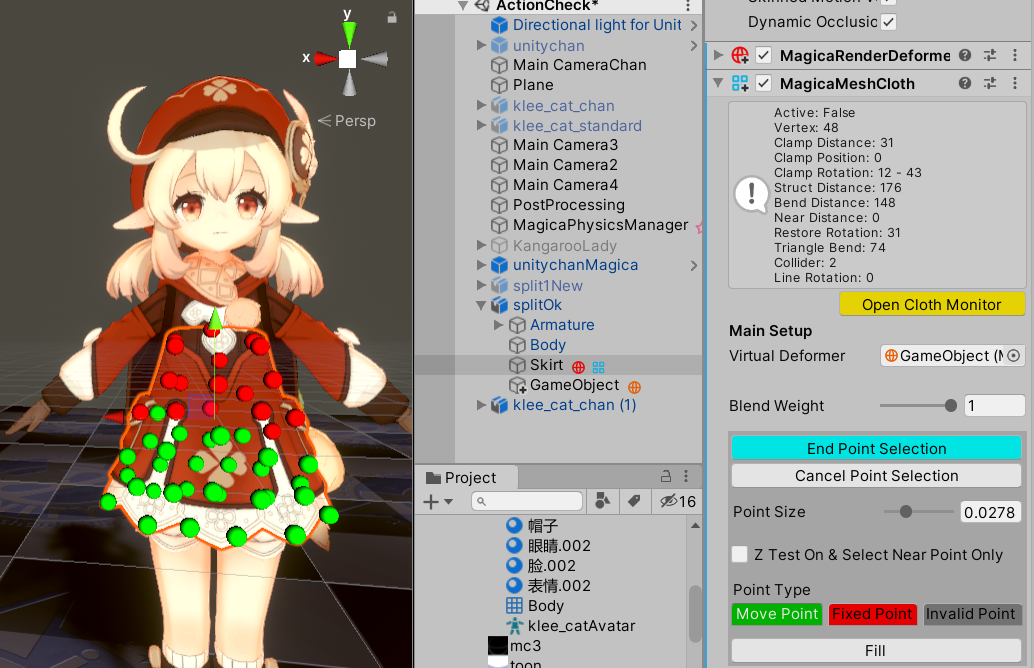Open MagicaMeshCloth more options
The image size is (1034, 668).
coord(1015,83)
